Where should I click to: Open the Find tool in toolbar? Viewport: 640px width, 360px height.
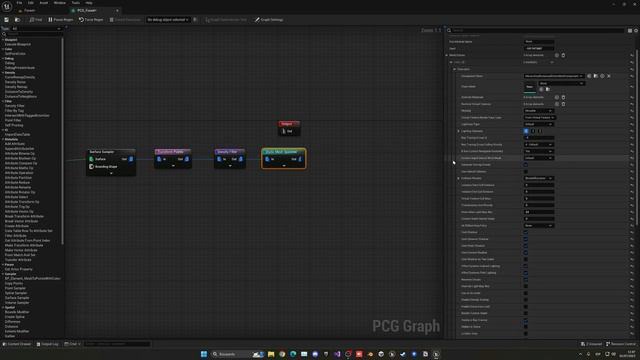pyautogui.click(x=36, y=20)
